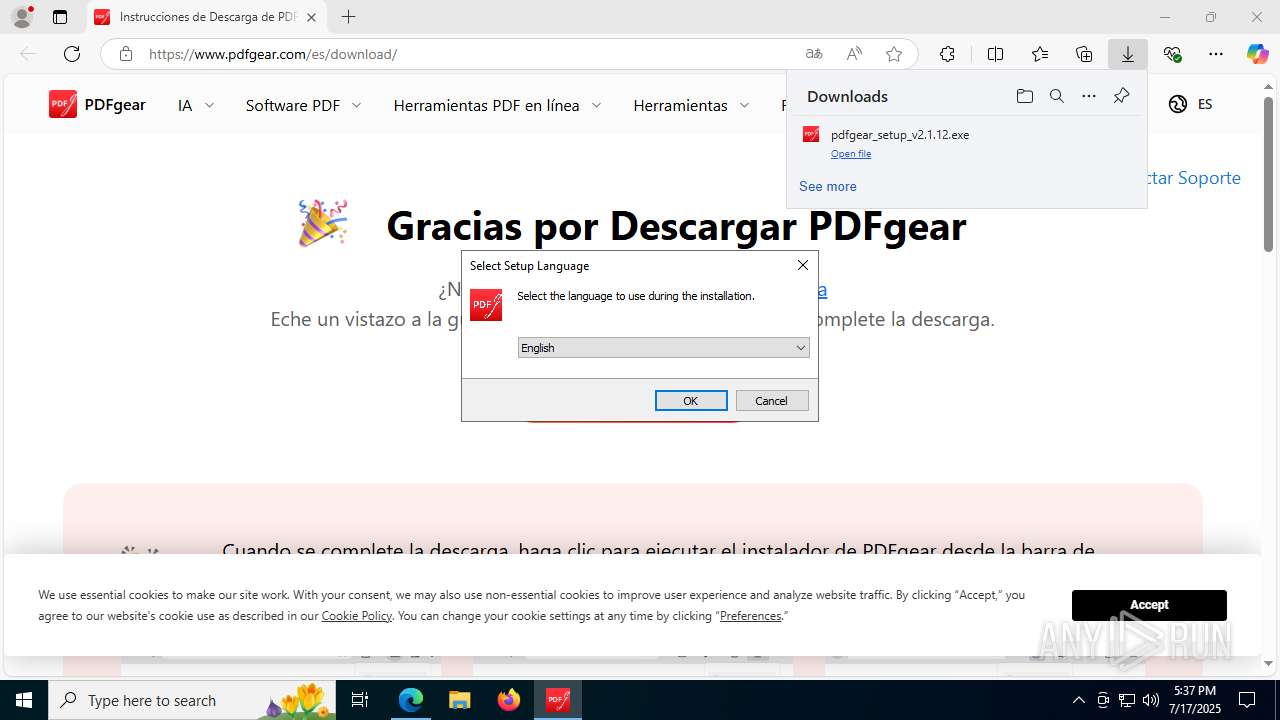Open browser essentials heart icon
This screenshot has height=720, width=1280.
click(x=1172, y=54)
